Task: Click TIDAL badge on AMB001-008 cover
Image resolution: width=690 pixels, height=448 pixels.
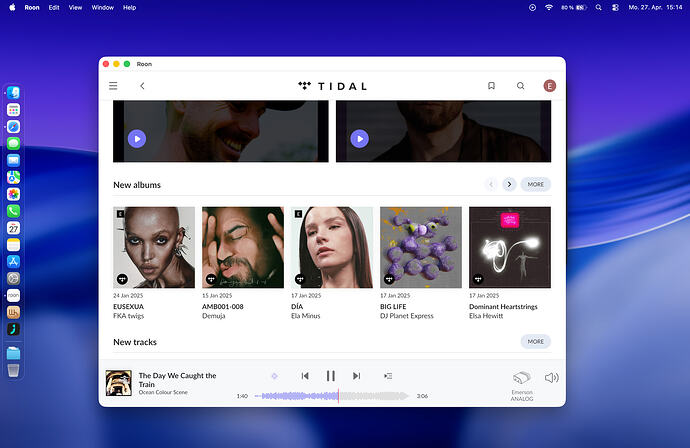Action: point(211,279)
